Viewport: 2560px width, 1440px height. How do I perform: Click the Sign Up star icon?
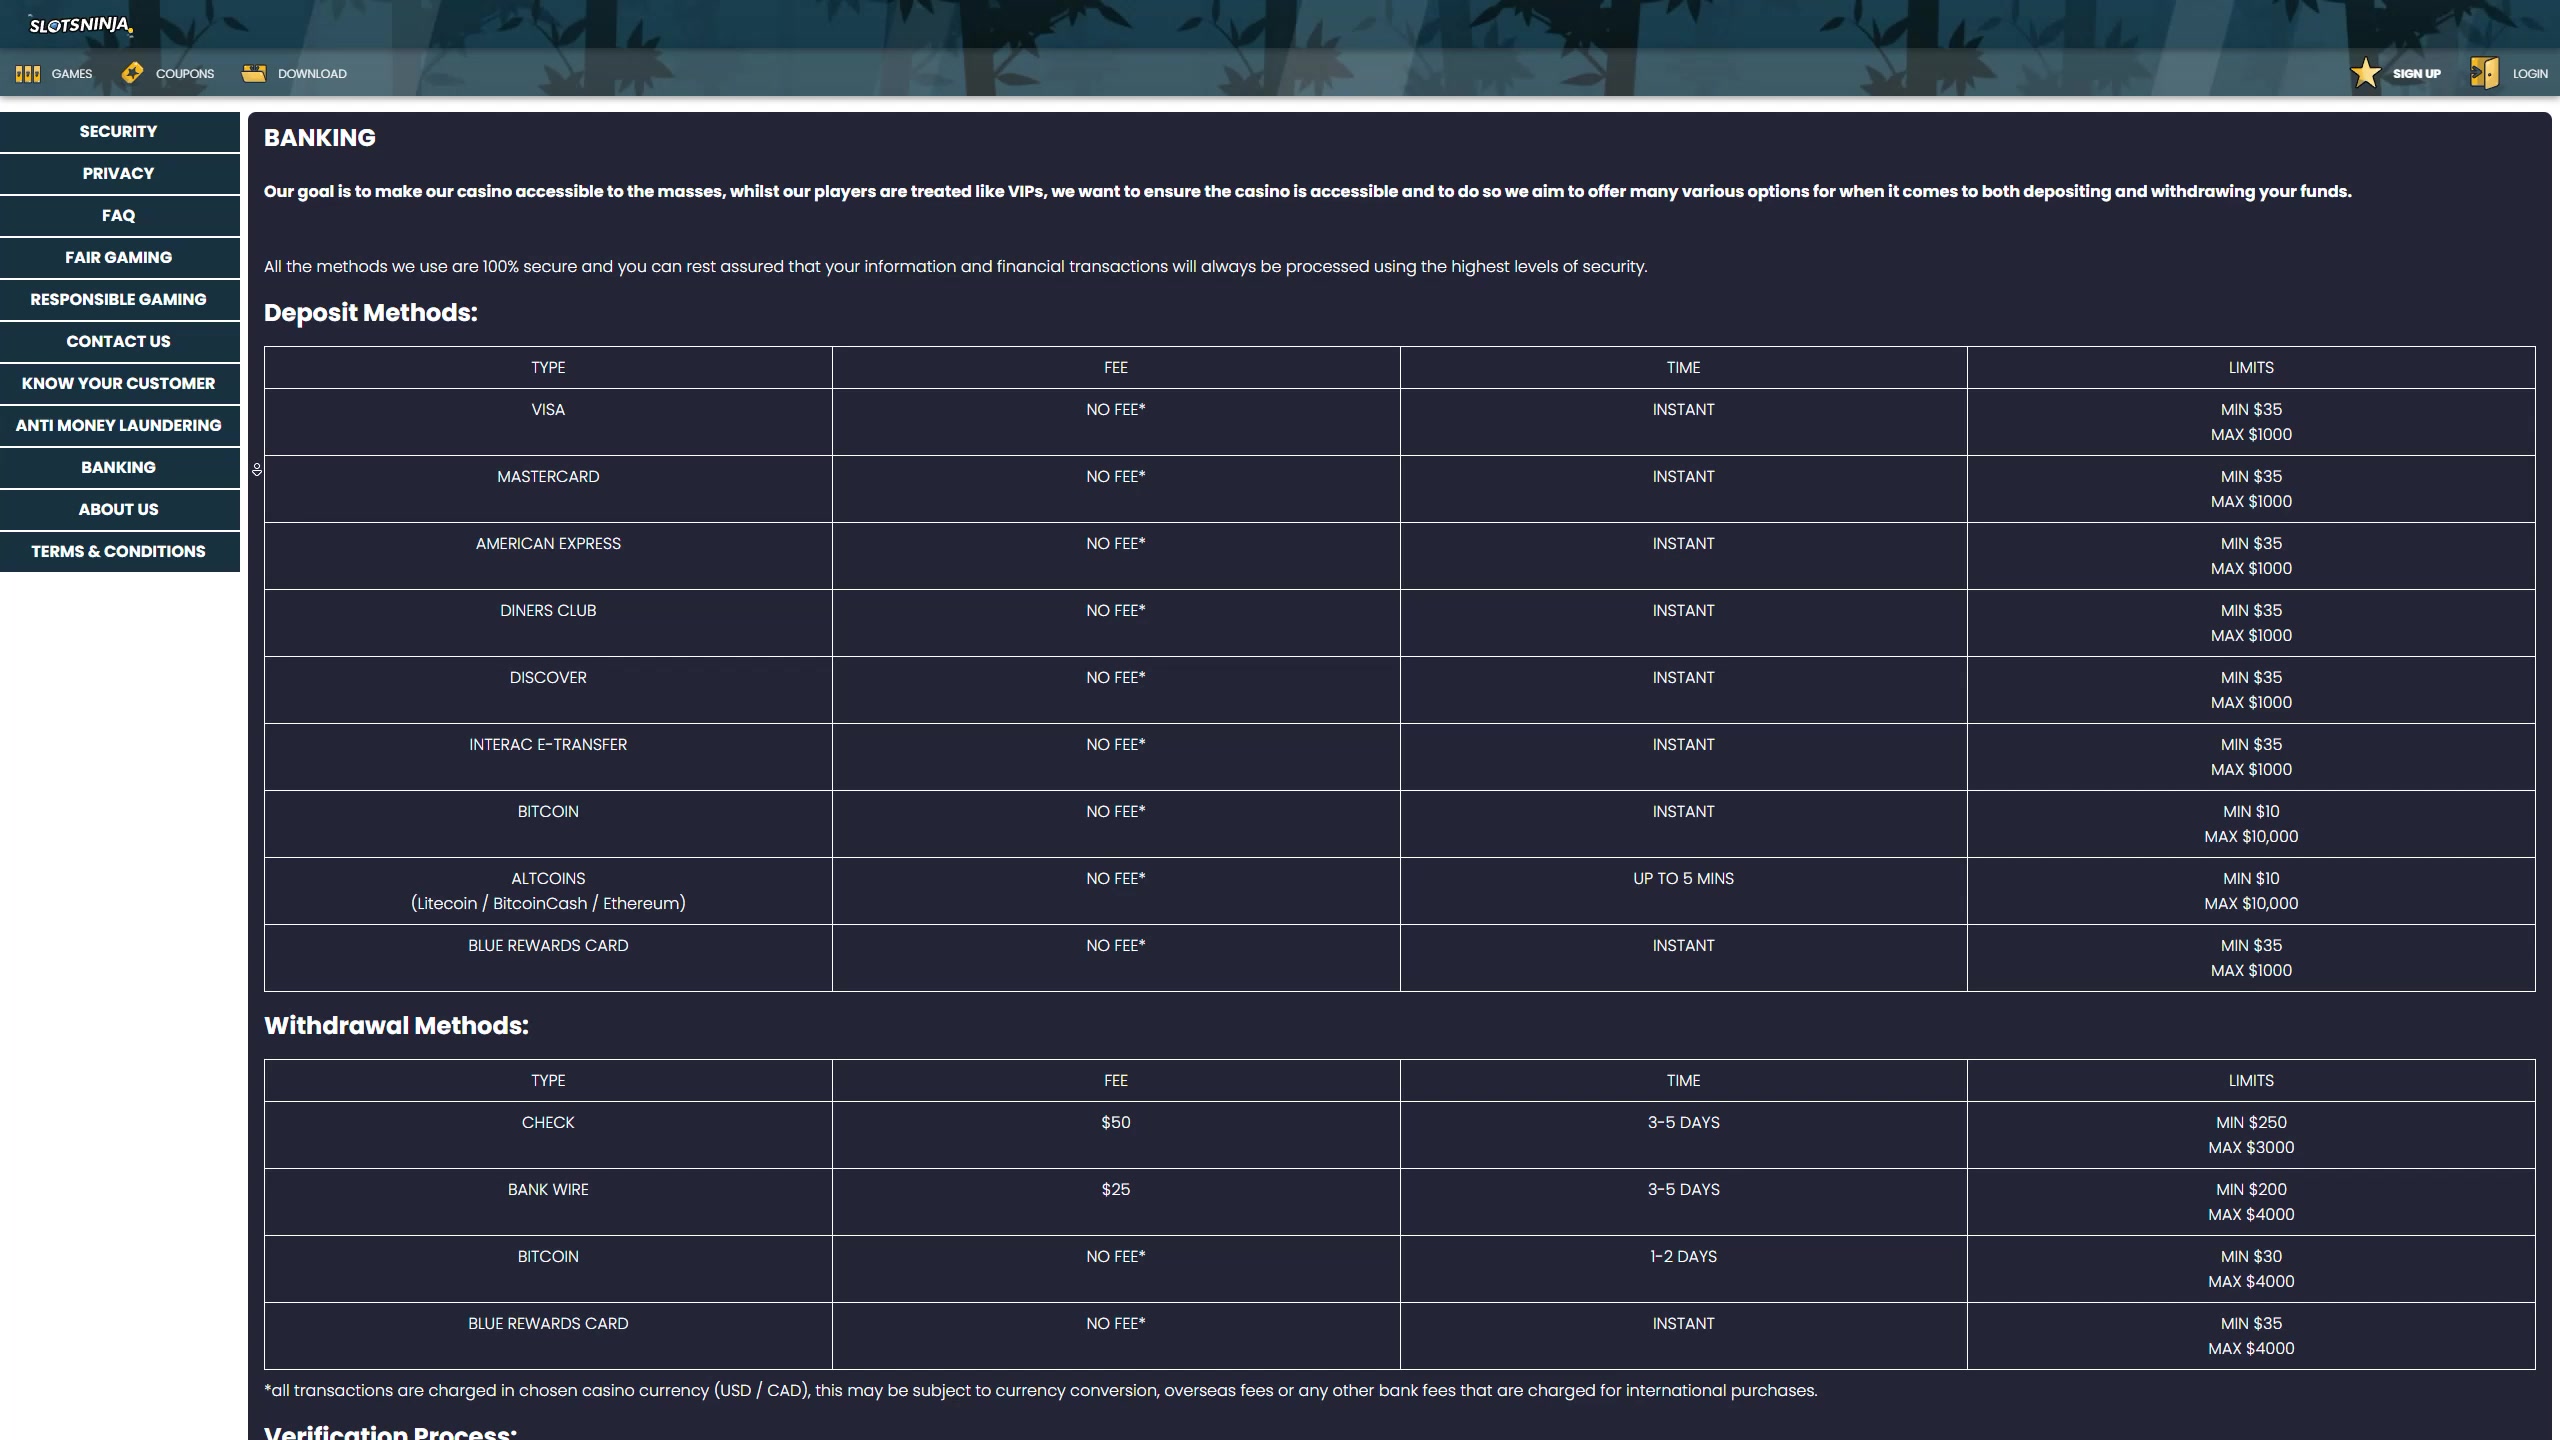click(x=2366, y=73)
